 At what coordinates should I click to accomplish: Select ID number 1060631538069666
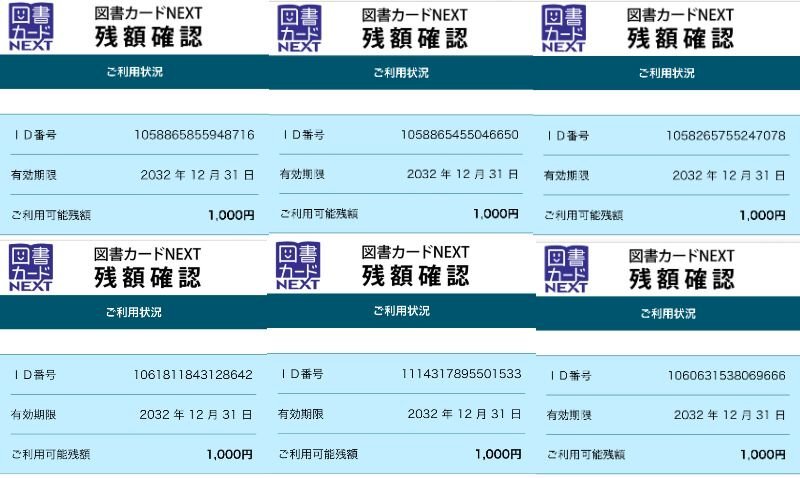tap(727, 376)
